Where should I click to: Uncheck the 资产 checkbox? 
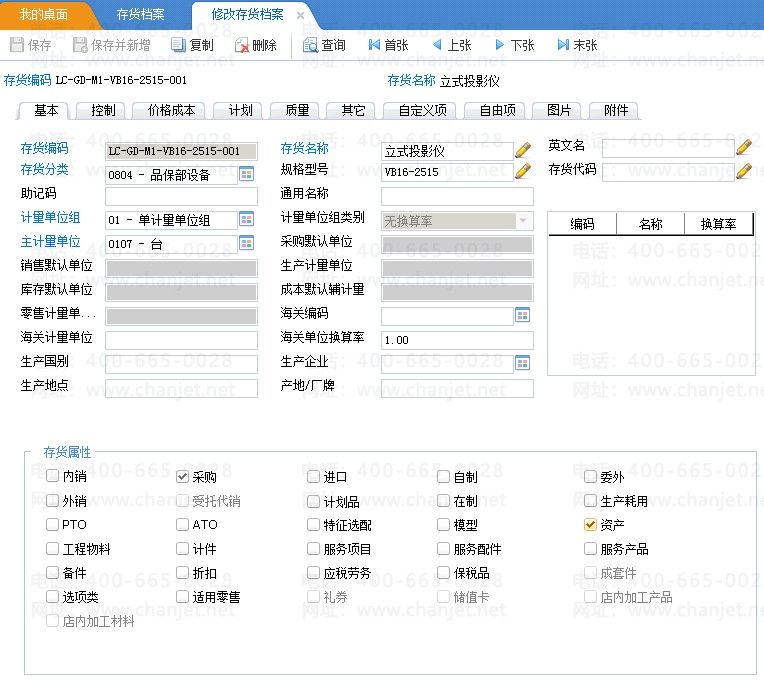(x=591, y=525)
